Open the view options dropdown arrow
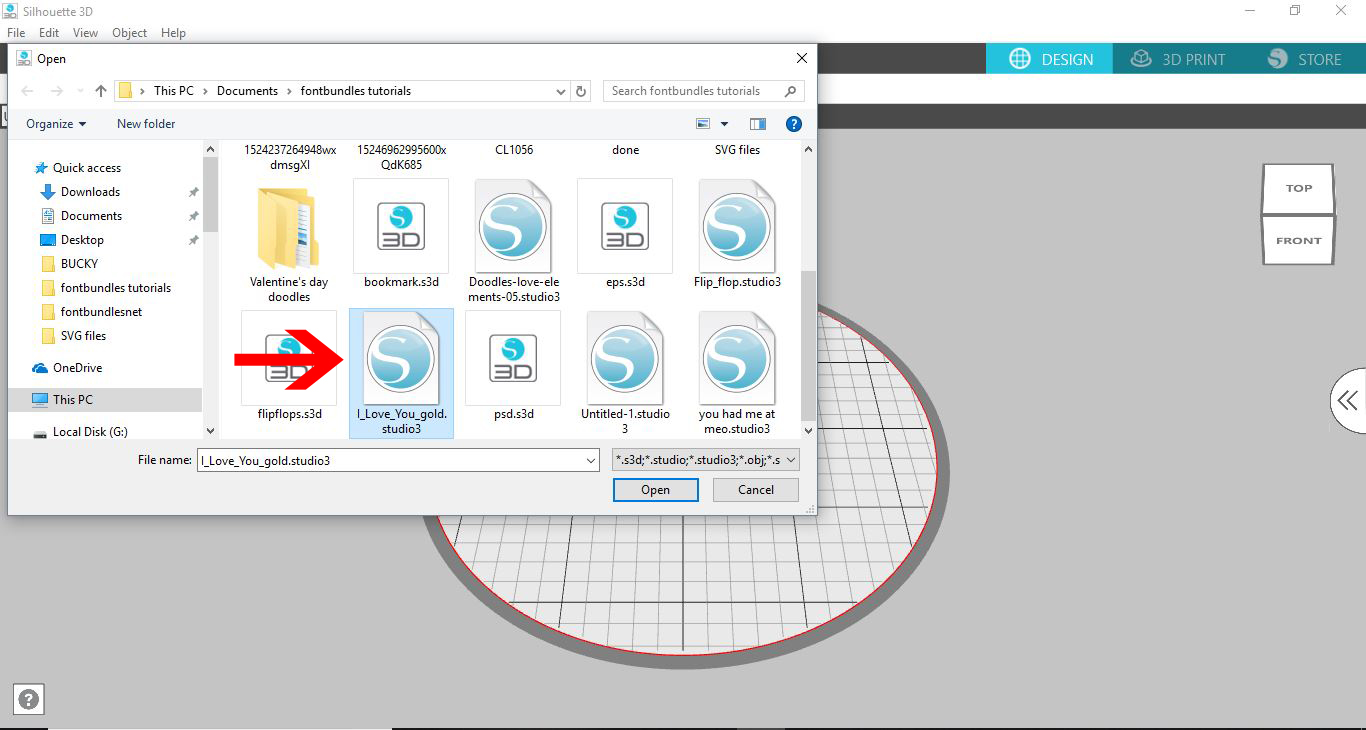The image size is (1366, 730). [724, 124]
